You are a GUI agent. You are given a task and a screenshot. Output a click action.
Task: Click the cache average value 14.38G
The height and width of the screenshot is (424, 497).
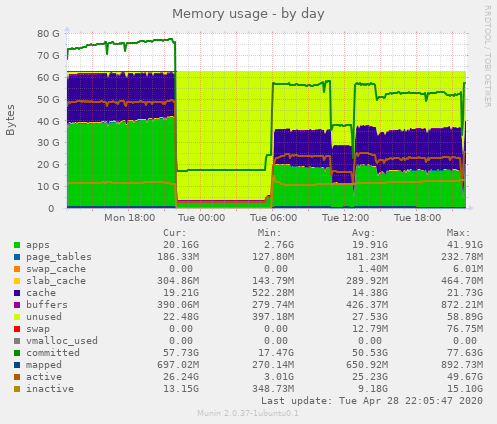[x=370, y=293]
